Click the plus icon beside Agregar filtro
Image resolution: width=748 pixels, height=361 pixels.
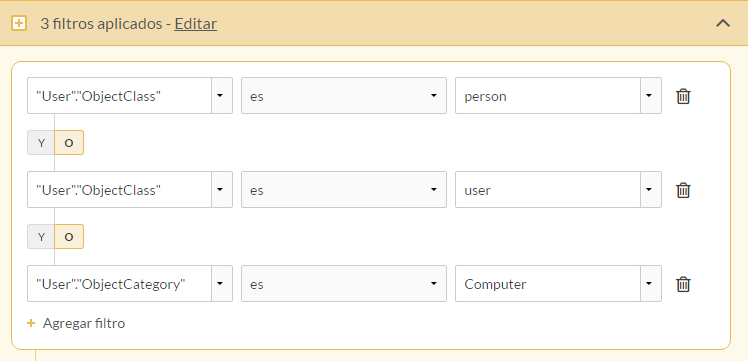point(31,323)
